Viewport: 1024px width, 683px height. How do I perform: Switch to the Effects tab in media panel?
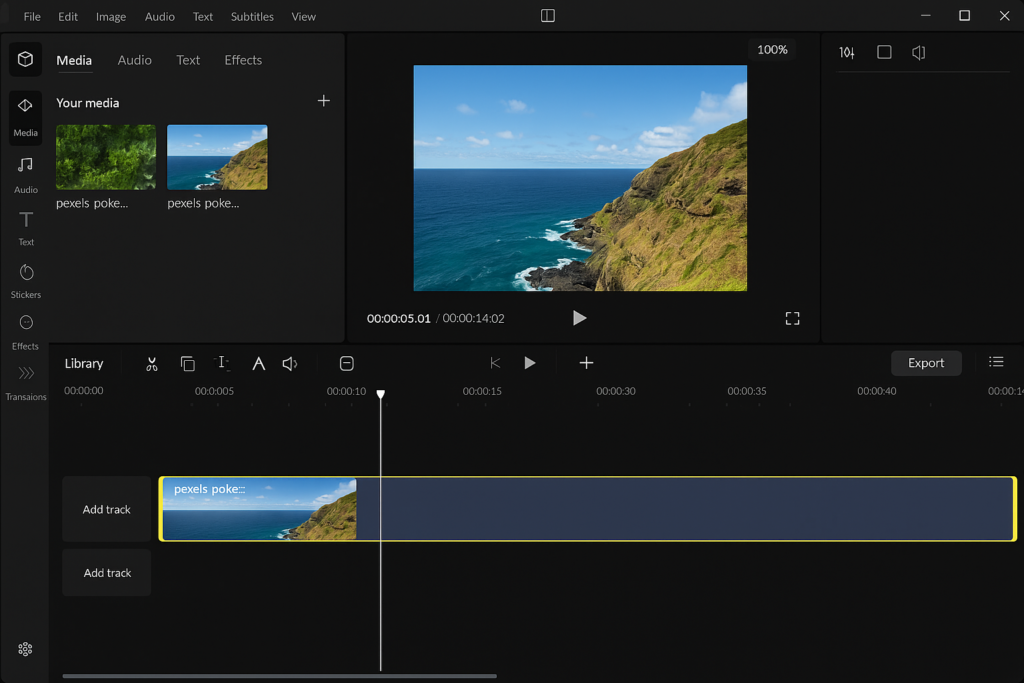[242, 60]
